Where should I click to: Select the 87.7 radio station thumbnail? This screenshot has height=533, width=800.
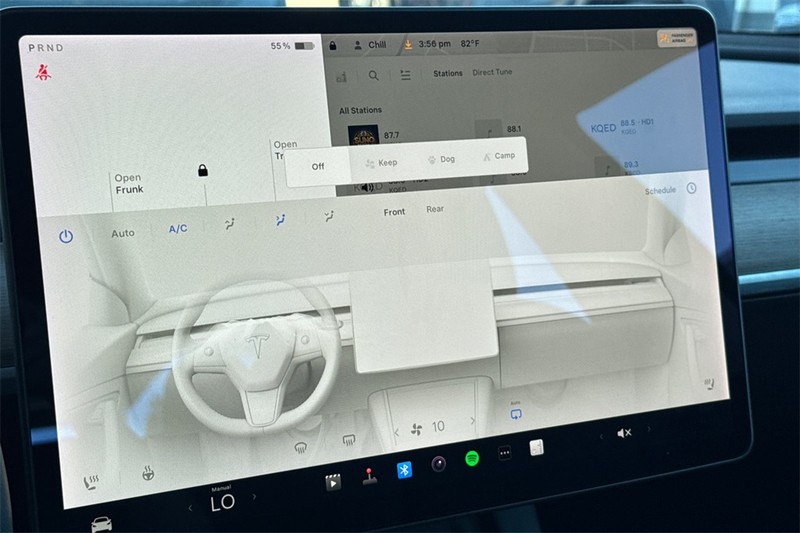pyautogui.click(x=363, y=136)
